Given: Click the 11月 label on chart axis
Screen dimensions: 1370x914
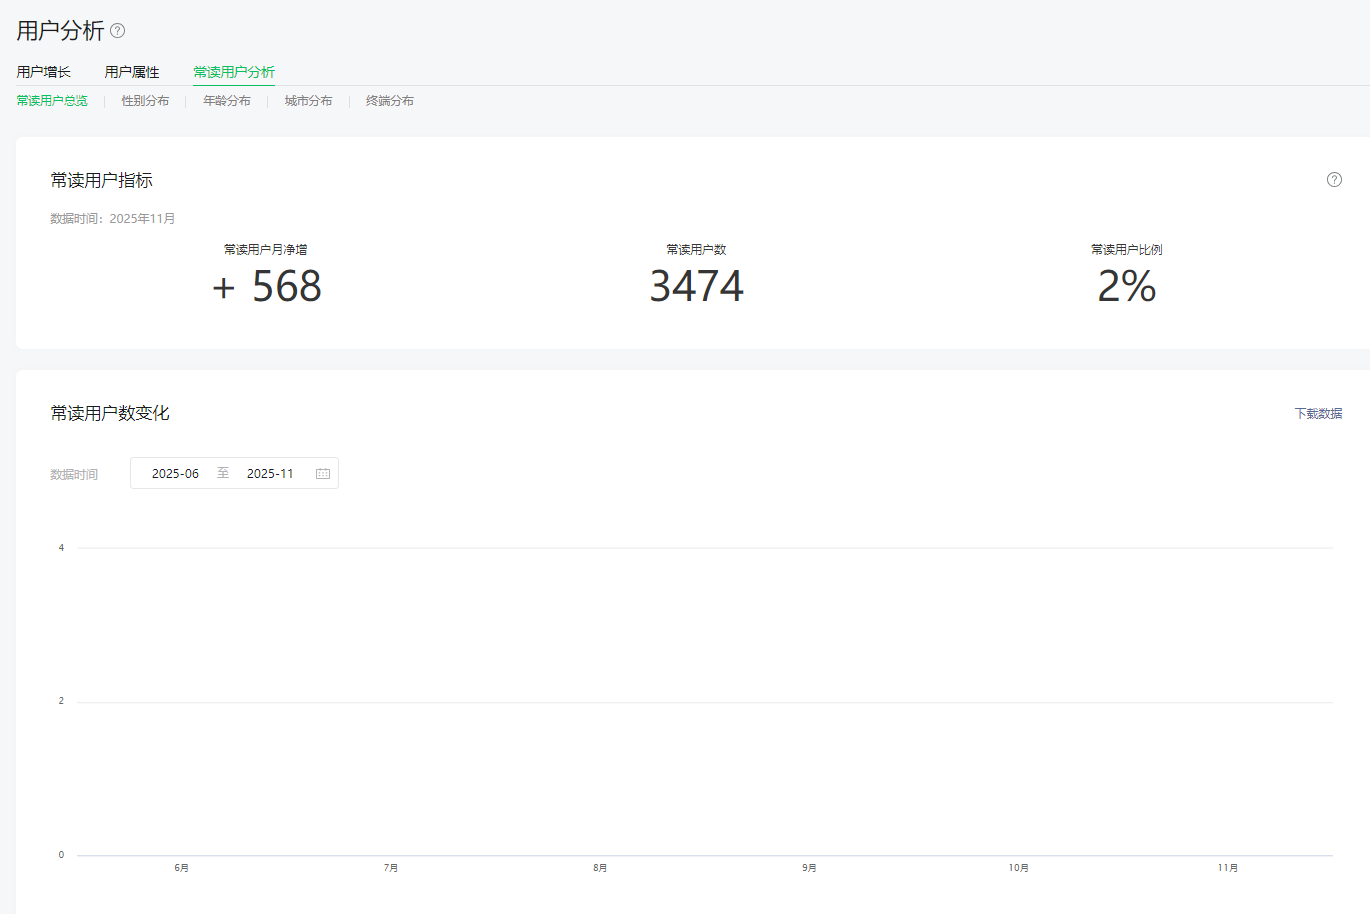Looking at the screenshot, I should 1228,868.
